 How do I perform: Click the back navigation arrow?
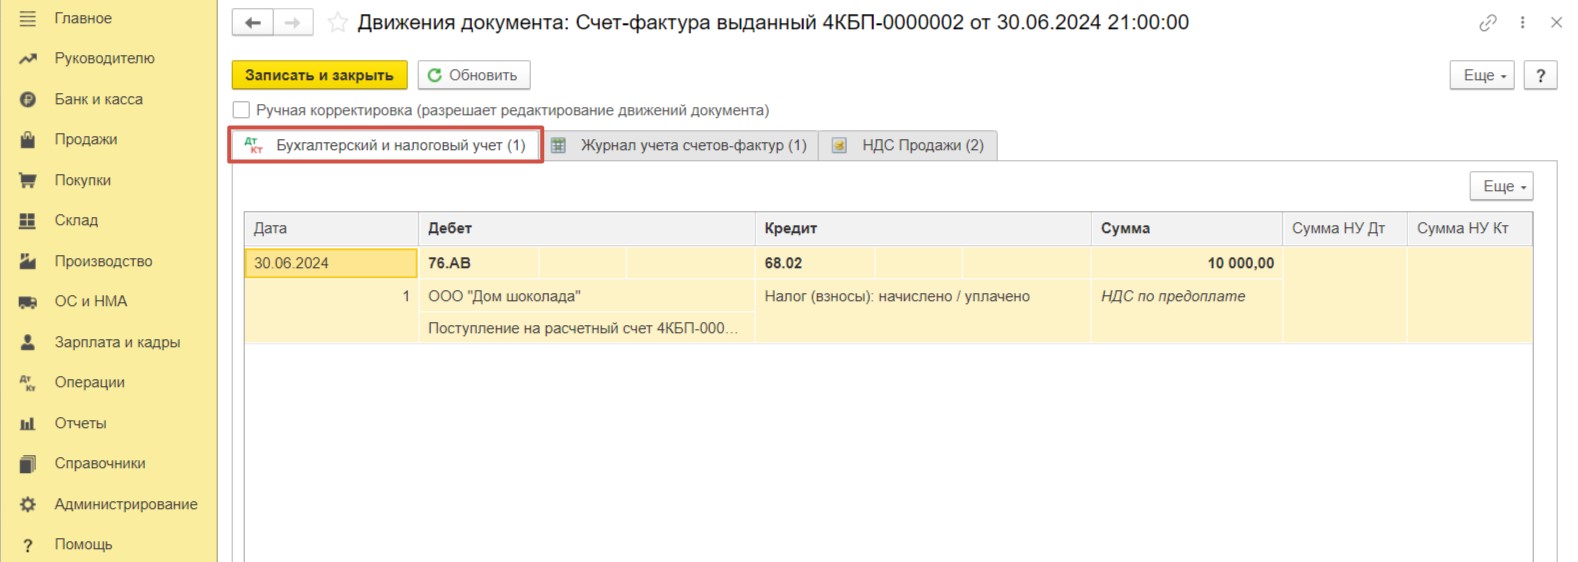pyautogui.click(x=253, y=23)
